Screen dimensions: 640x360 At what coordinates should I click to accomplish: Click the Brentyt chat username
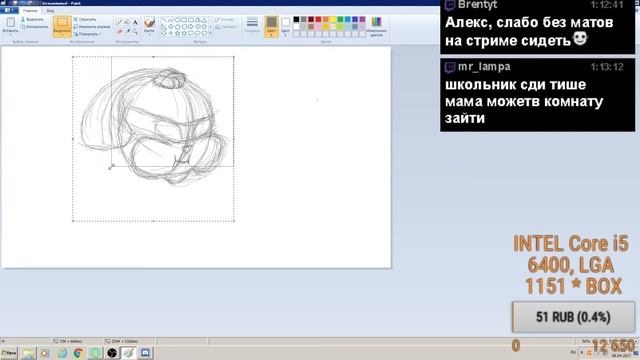point(477,5)
